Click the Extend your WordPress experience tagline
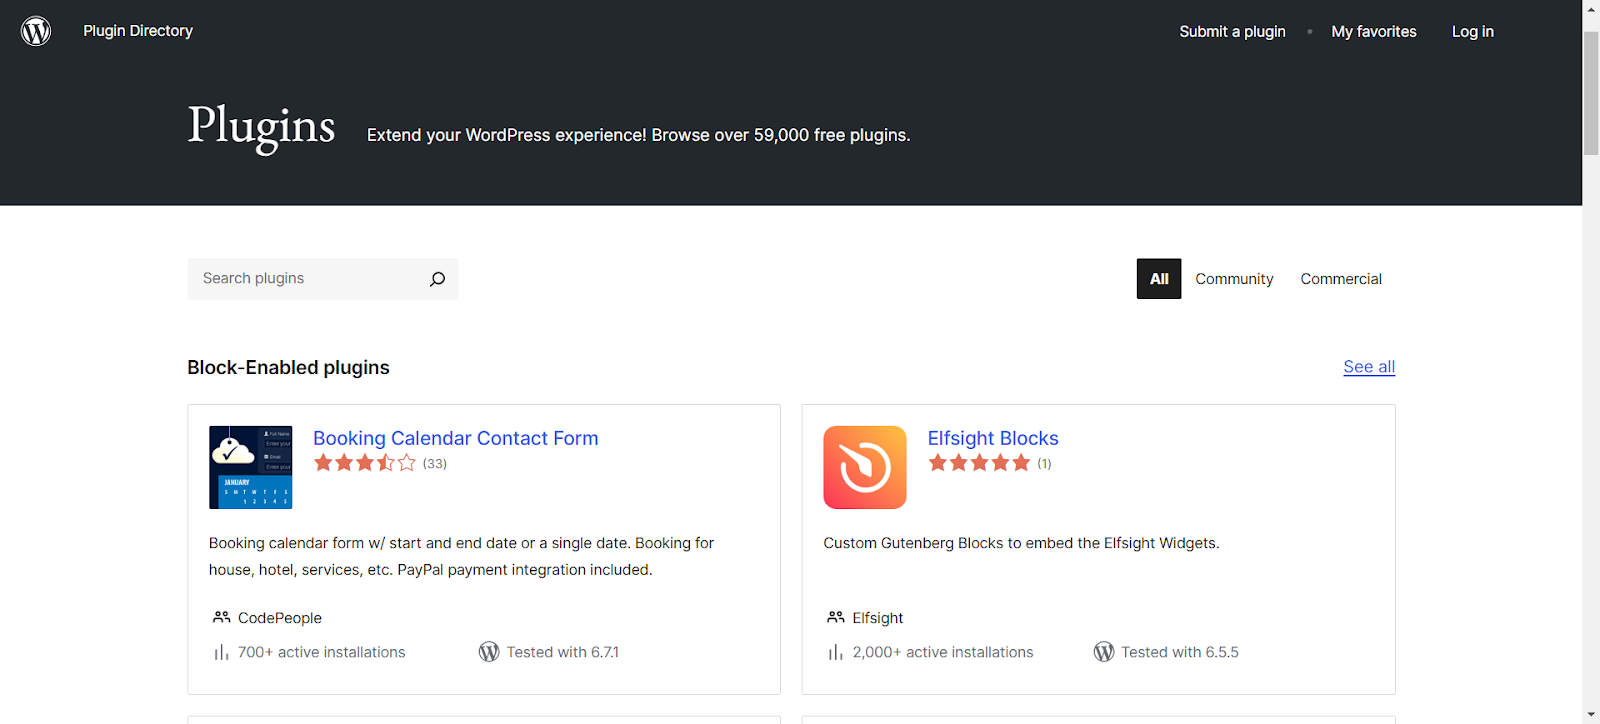The image size is (1600, 724). pos(639,135)
